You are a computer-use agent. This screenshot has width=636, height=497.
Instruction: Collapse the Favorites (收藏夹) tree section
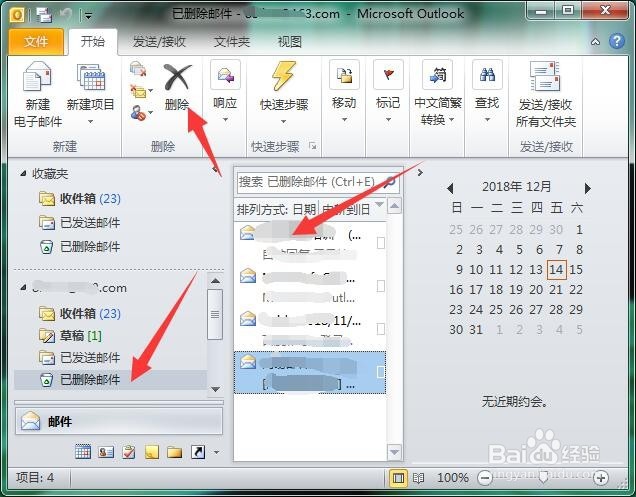[24, 174]
